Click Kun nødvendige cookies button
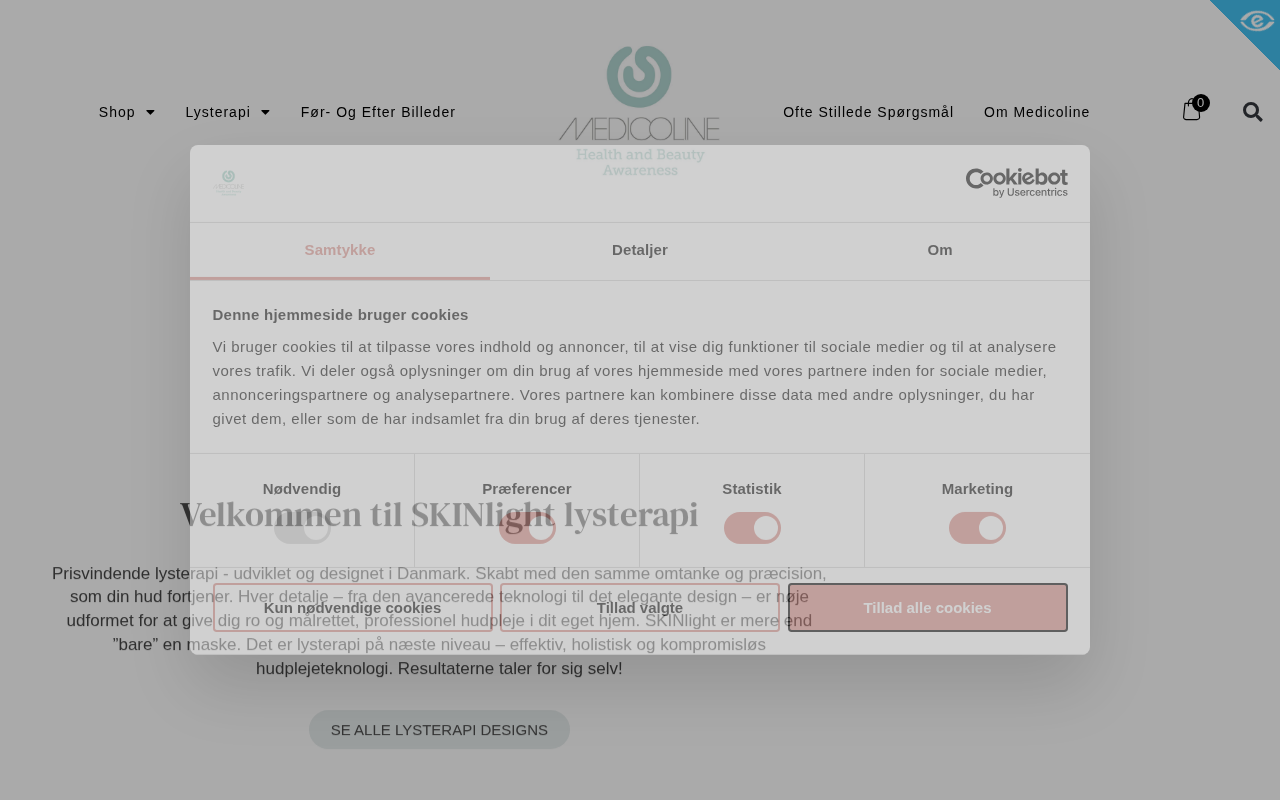 [353, 608]
